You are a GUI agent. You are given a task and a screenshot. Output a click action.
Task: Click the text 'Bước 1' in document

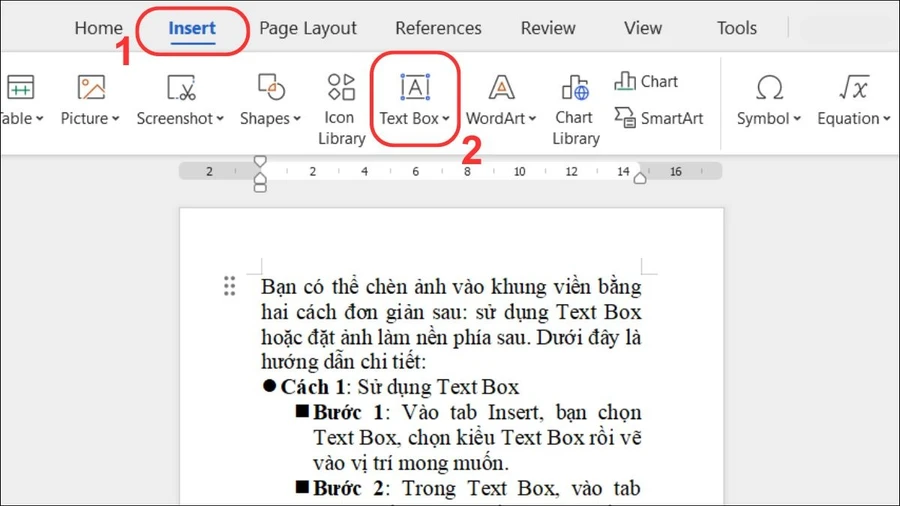(348, 412)
